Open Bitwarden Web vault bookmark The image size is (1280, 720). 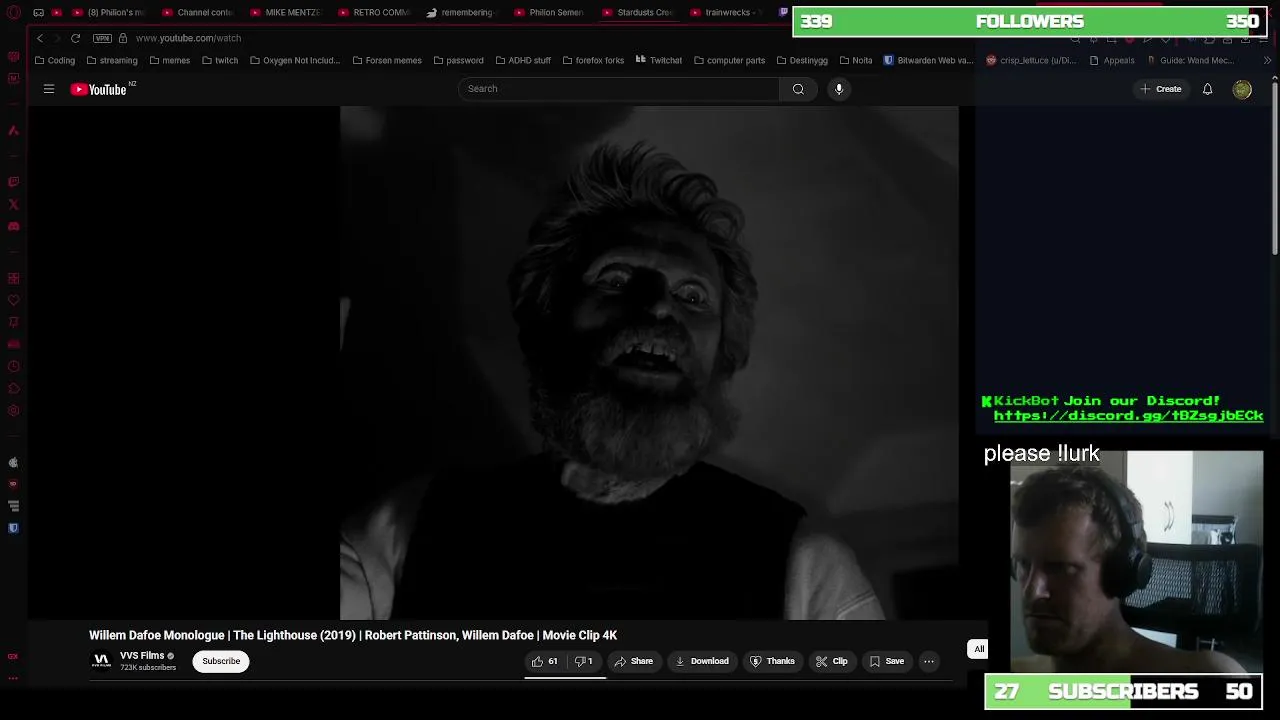click(928, 60)
